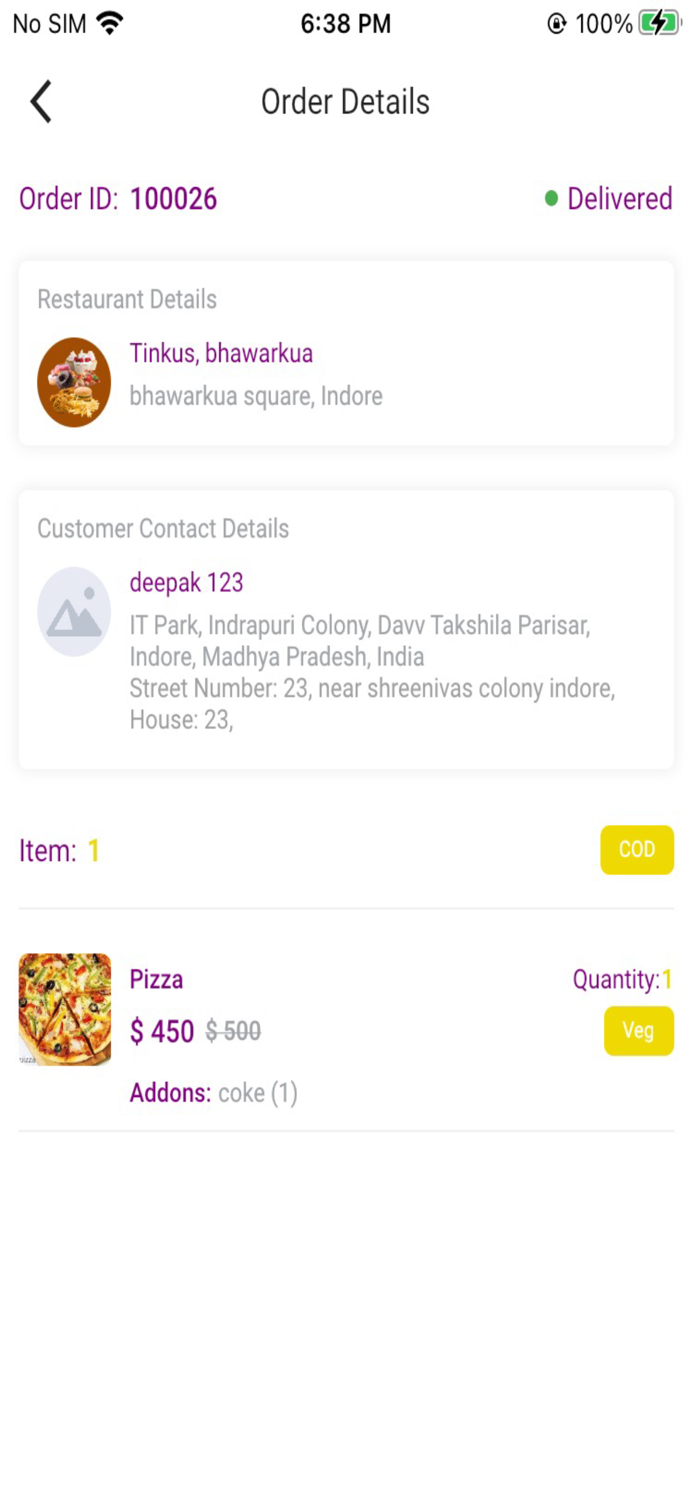Toggle the Veg badge on the Pizza item

point(639,1031)
